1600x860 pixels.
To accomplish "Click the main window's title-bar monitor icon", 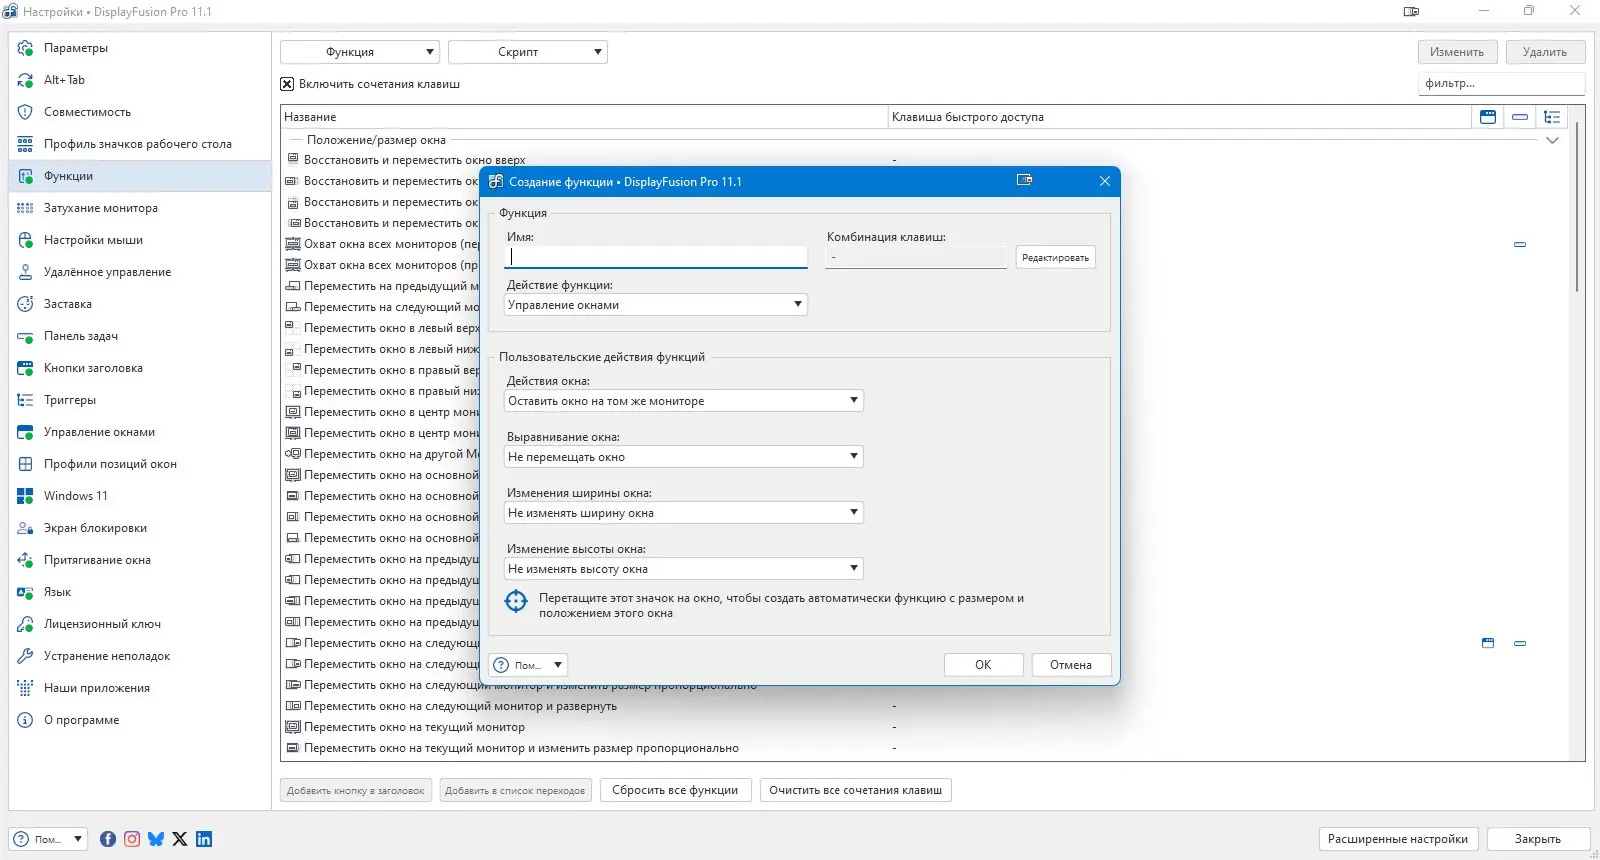I will pyautogui.click(x=1411, y=11).
